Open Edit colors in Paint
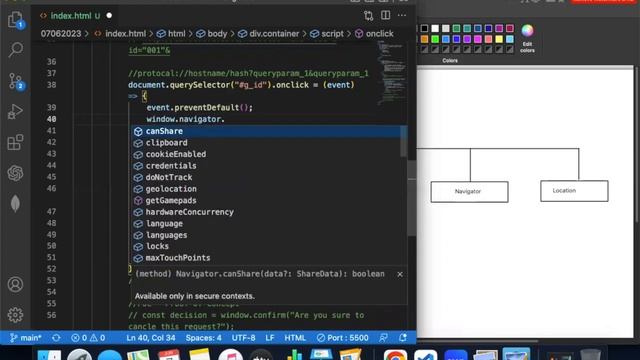This screenshot has height=360, width=640. [527, 38]
